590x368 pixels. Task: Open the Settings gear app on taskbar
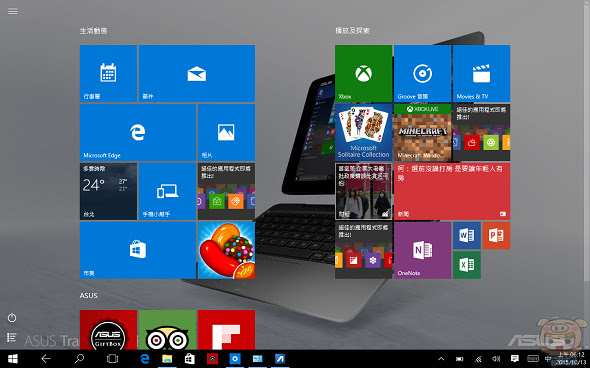coord(235,359)
